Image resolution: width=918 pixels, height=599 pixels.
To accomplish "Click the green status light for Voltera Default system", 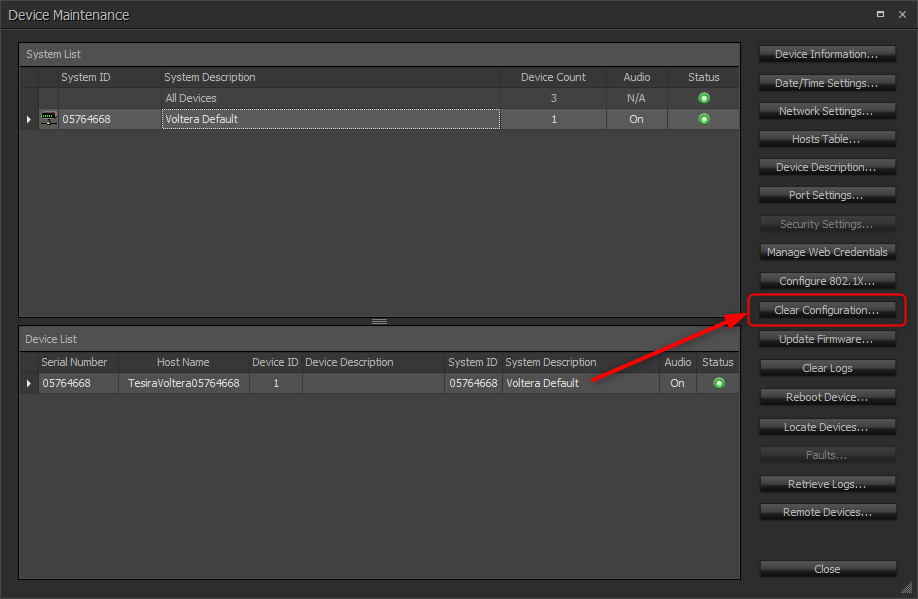I will [704, 119].
